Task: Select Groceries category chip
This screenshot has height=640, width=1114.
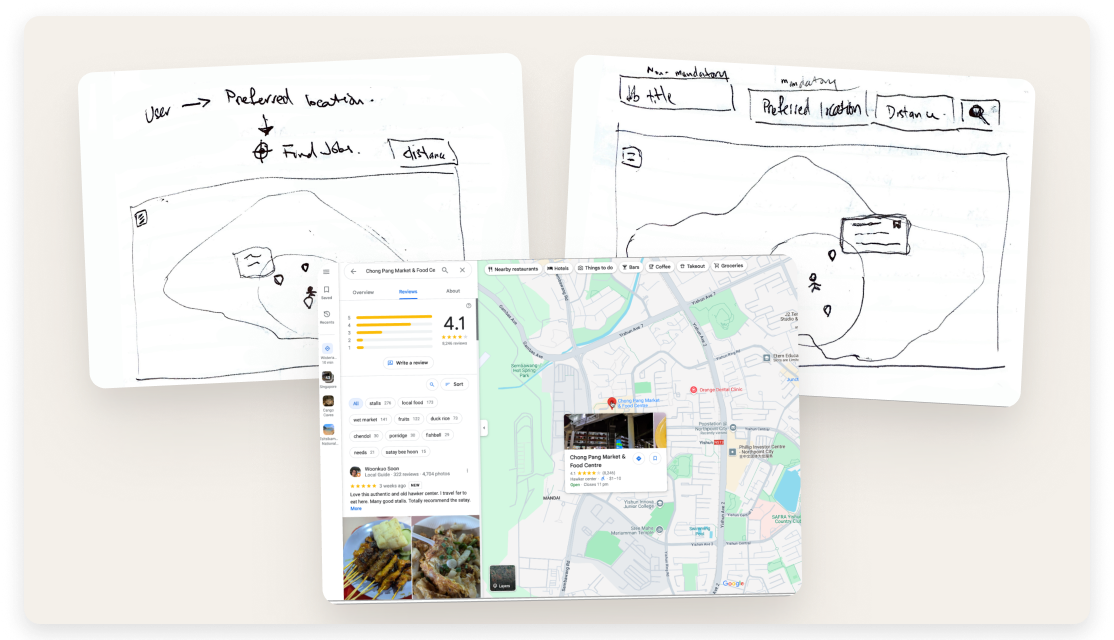Action: click(729, 266)
